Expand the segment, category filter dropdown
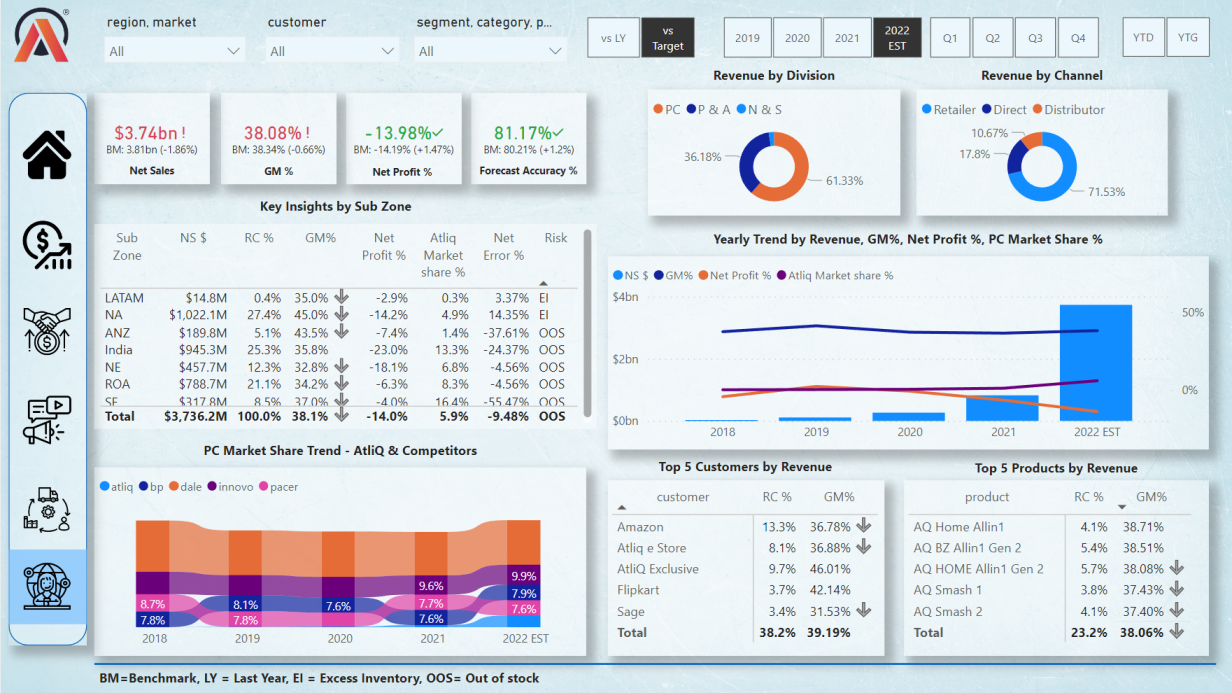The height and width of the screenshot is (693, 1232). [490, 51]
